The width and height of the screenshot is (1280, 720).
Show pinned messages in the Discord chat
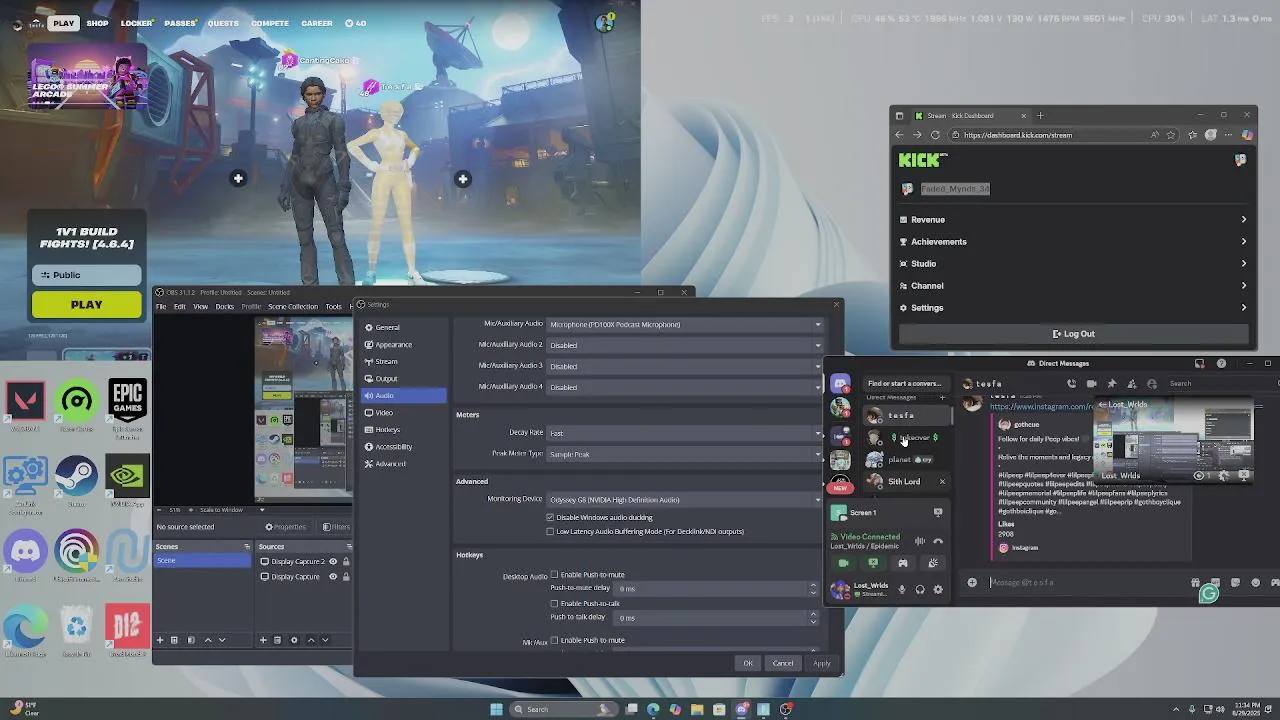[1111, 383]
